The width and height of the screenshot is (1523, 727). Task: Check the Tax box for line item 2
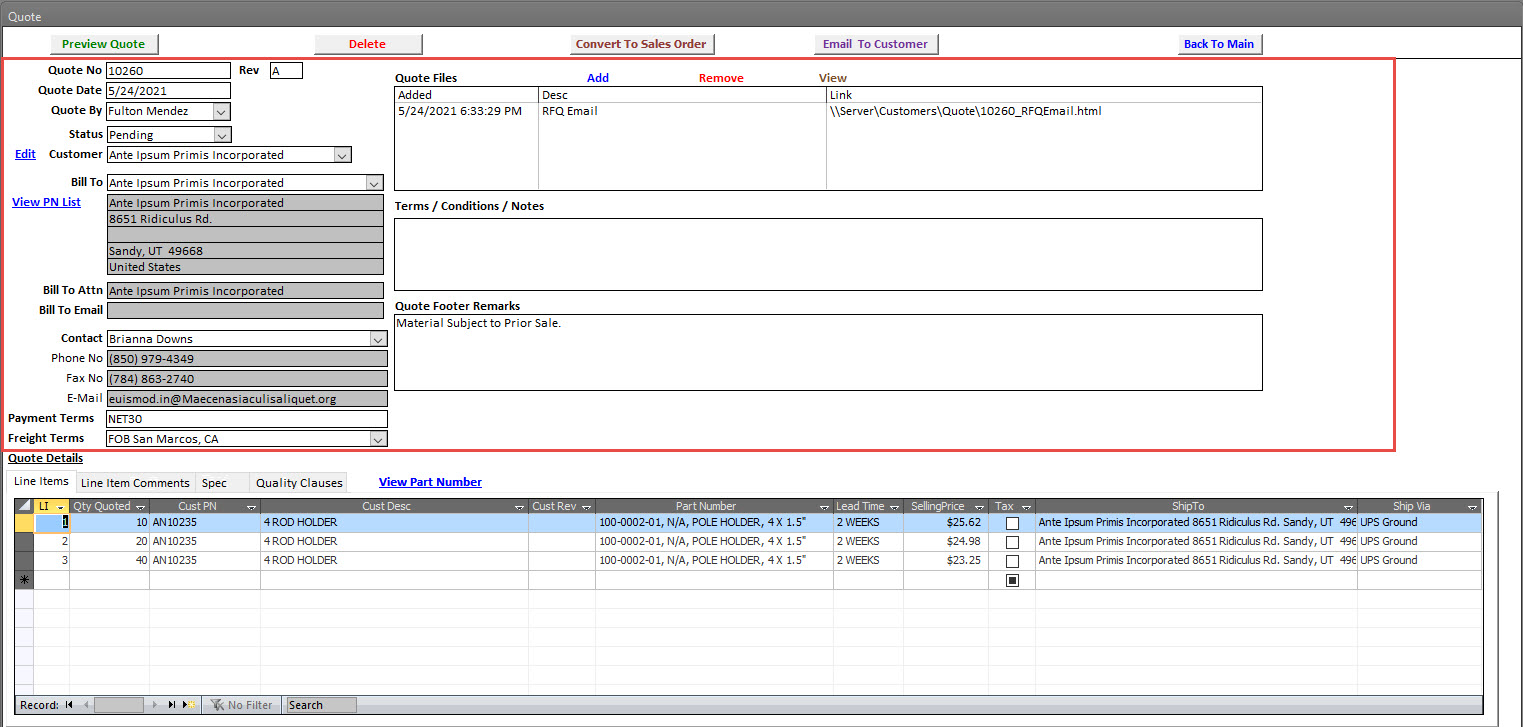coord(1012,541)
